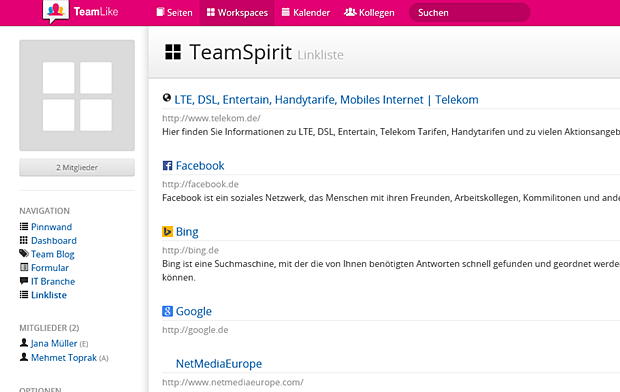This screenshot has width=620, height=392.
Task: Click the Workspaces grid icon in top bar
Action: pyautogui.click(x=211, y=12)
